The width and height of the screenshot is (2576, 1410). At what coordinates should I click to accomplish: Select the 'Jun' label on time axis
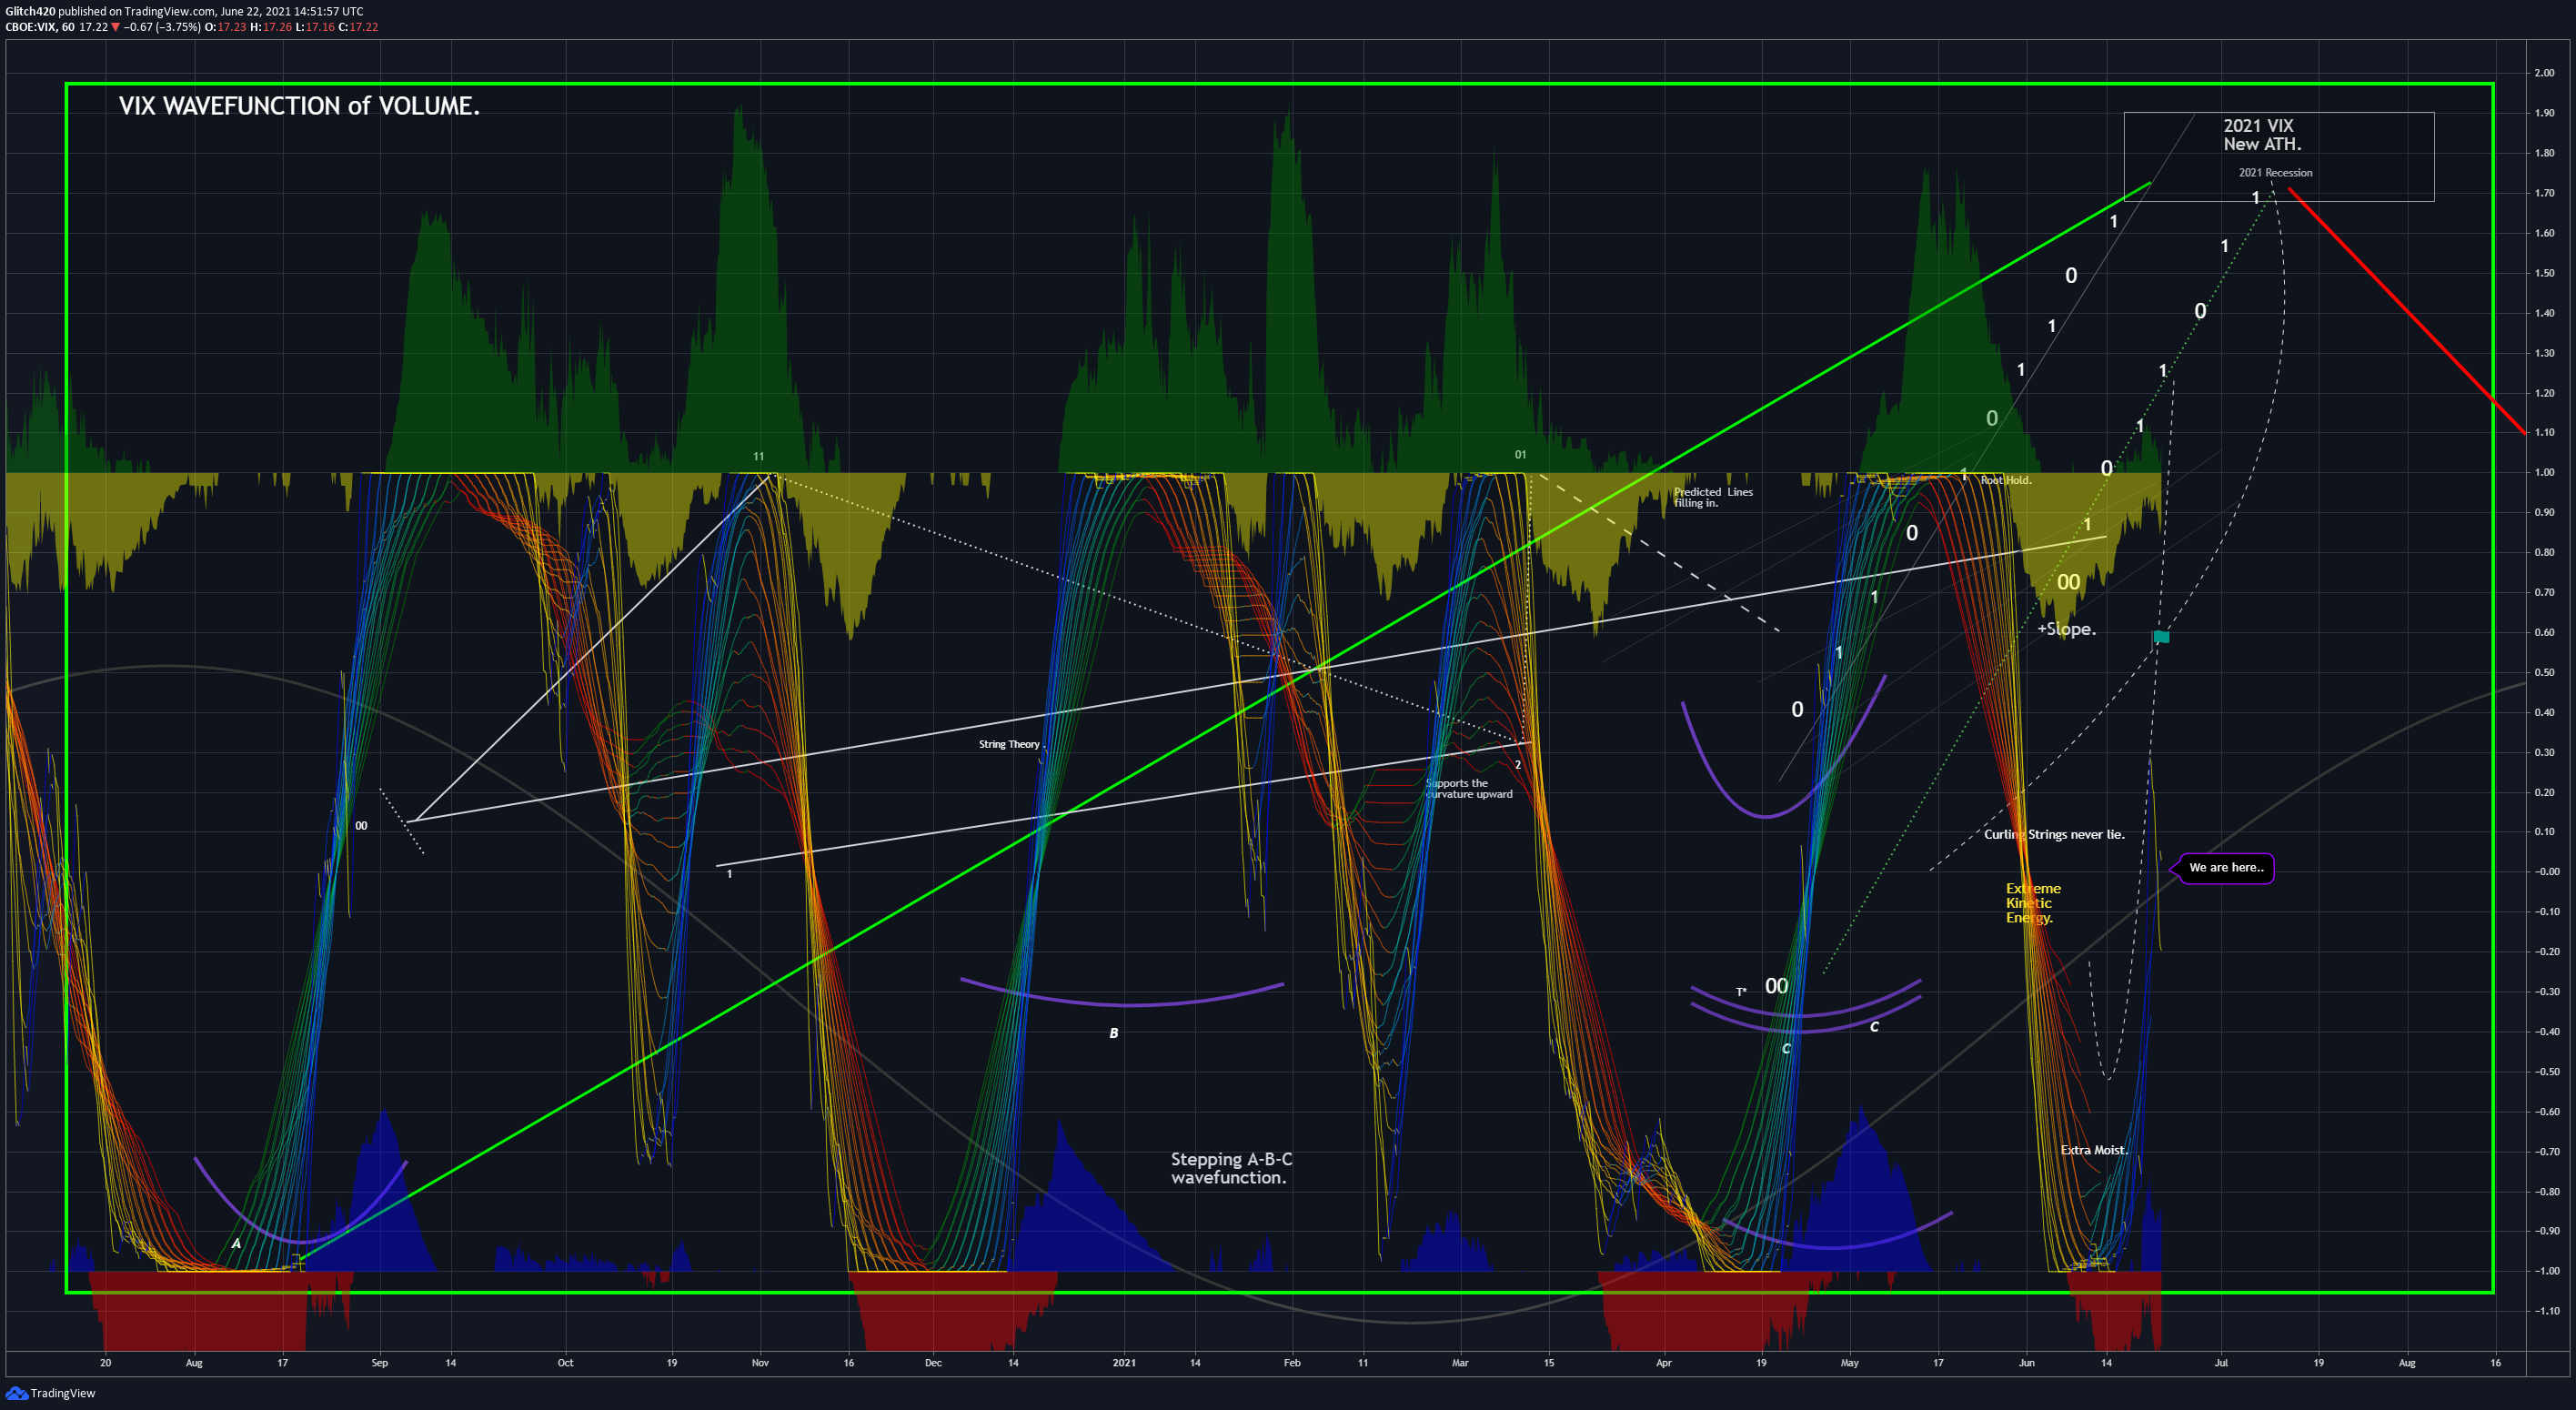pos(2026,1363)
